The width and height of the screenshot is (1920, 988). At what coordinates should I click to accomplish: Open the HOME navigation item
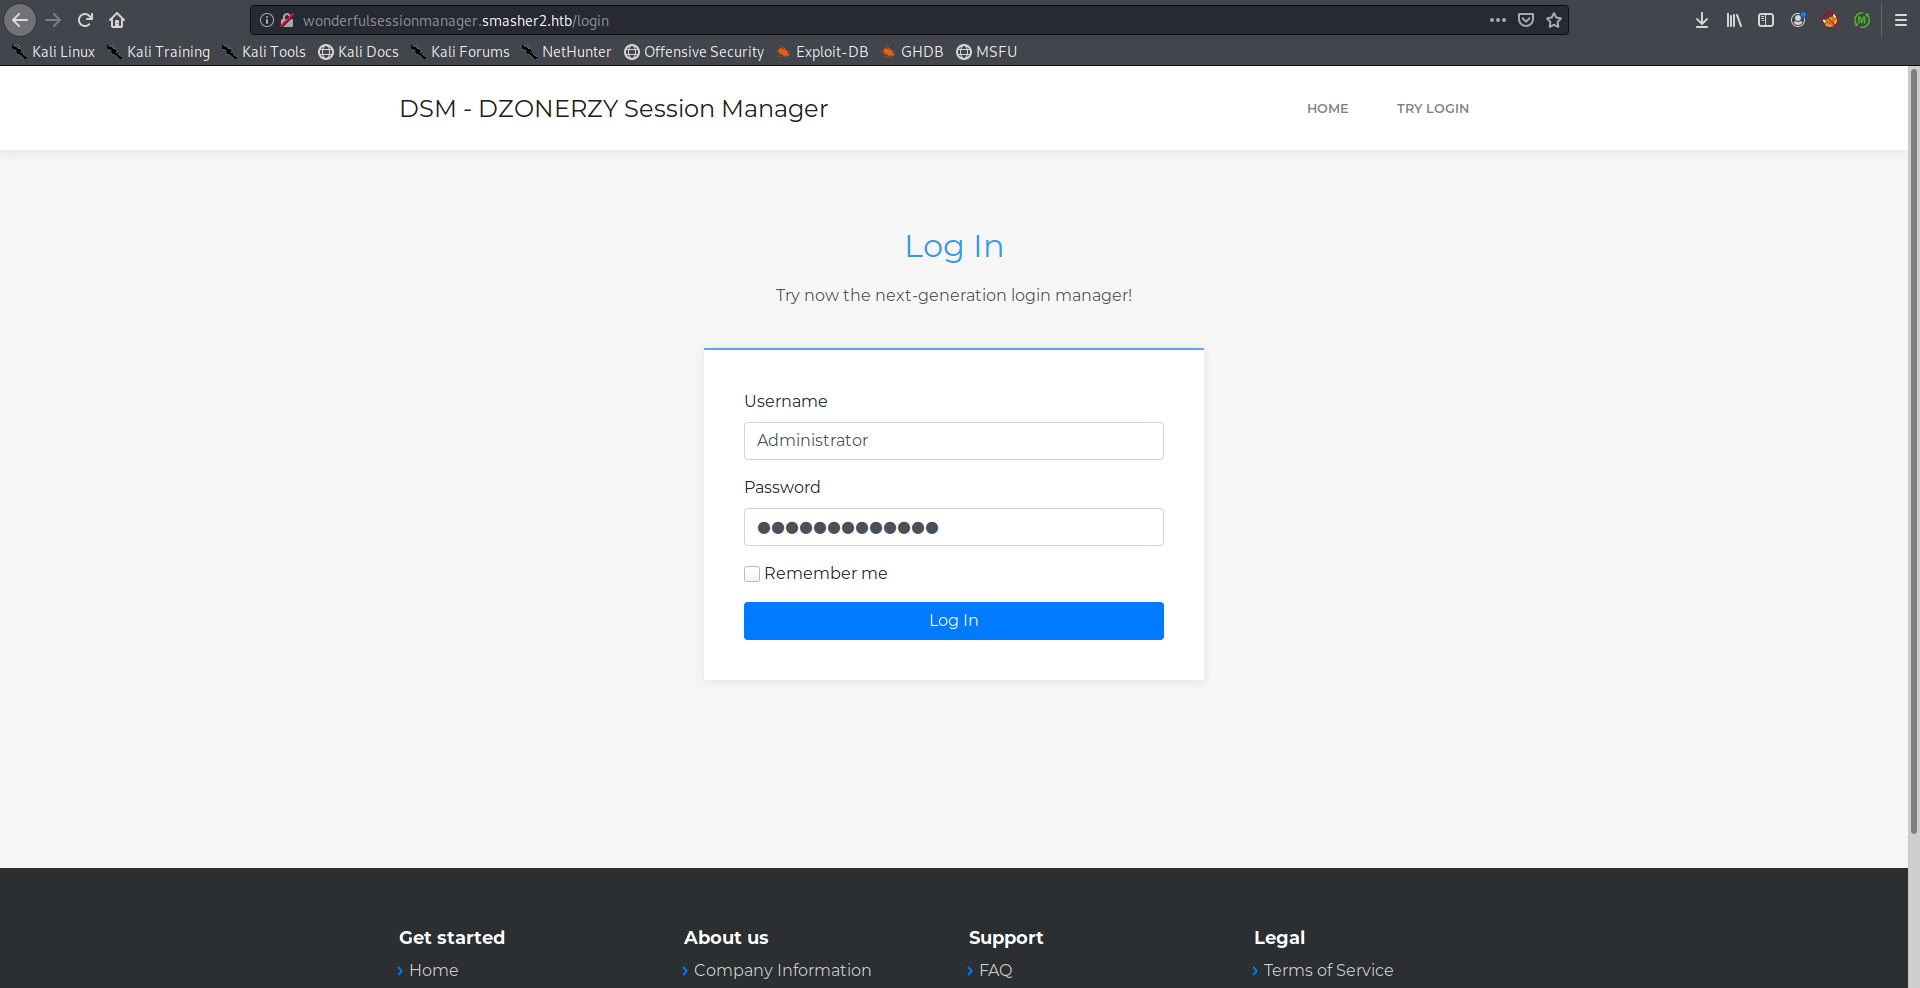[1327, 109]
